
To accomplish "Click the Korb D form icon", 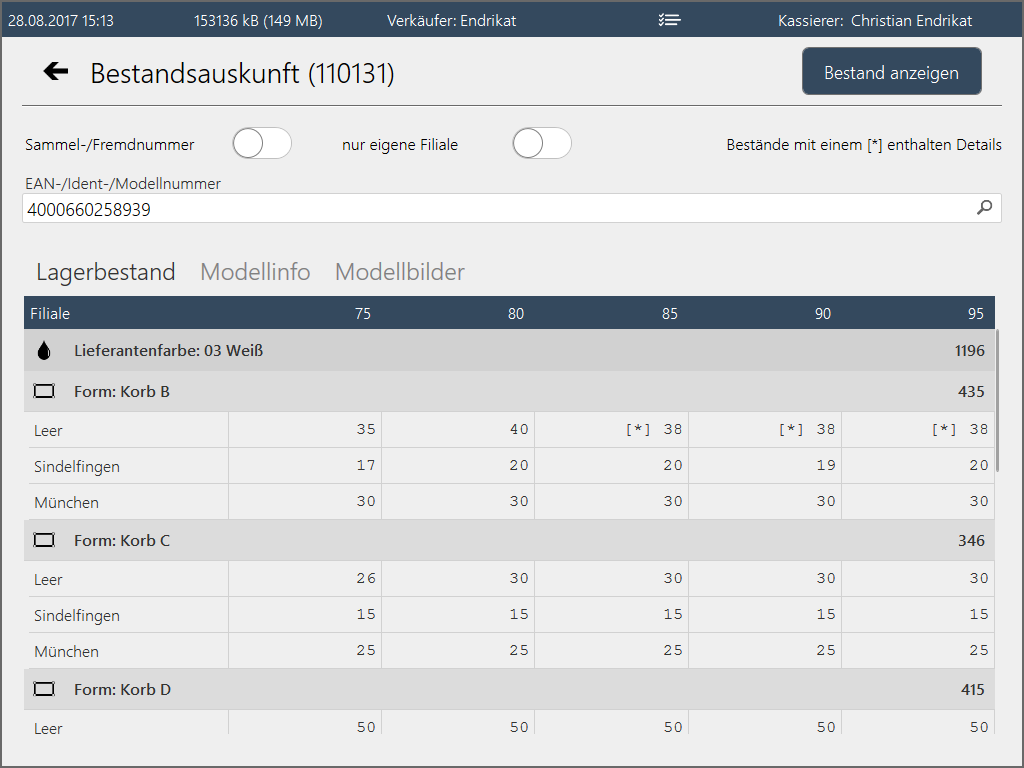I will pyautogui.click(x=44, y=690).
